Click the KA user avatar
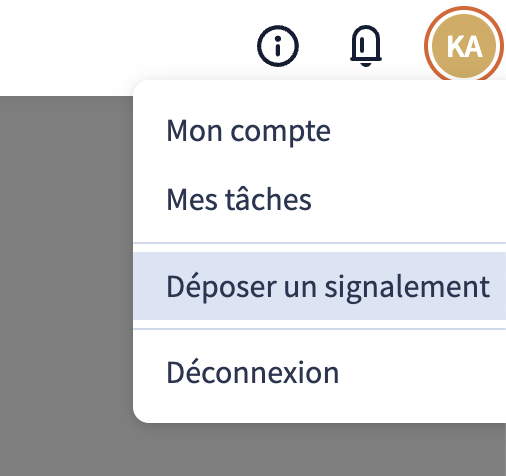The width and height of the screenshot is (506, 476). tap(464, 46)
